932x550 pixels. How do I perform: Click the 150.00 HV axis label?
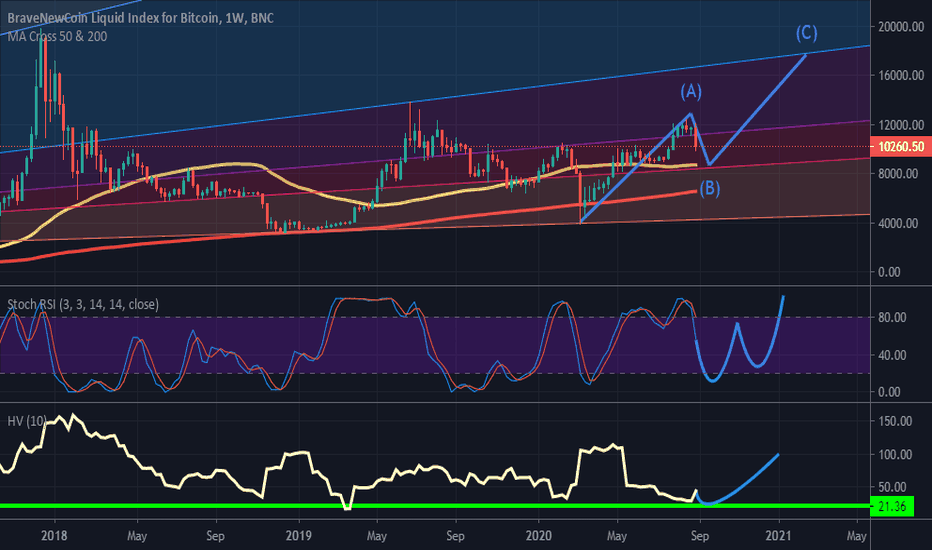pos(895,421)
